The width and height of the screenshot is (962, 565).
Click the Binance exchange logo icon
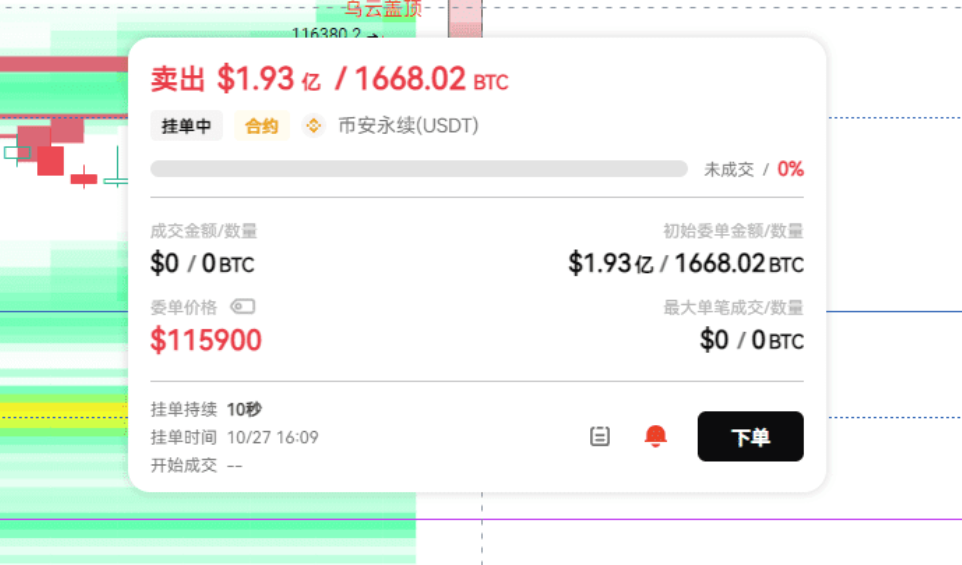click(x=314, y=126)
